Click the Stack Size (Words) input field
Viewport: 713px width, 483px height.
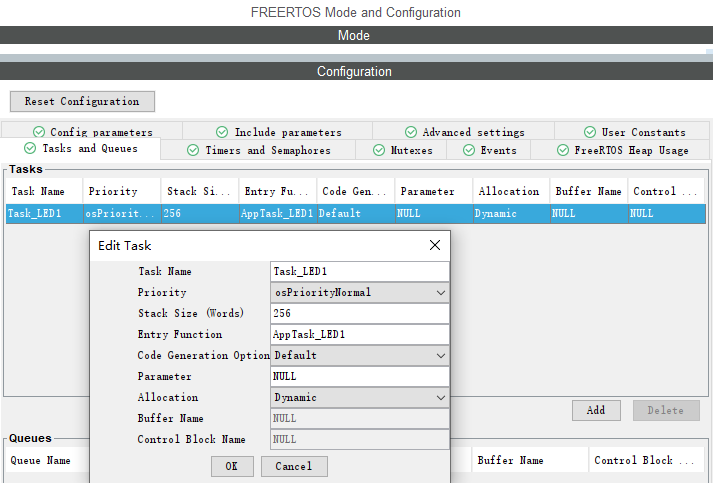pos(360,313)
